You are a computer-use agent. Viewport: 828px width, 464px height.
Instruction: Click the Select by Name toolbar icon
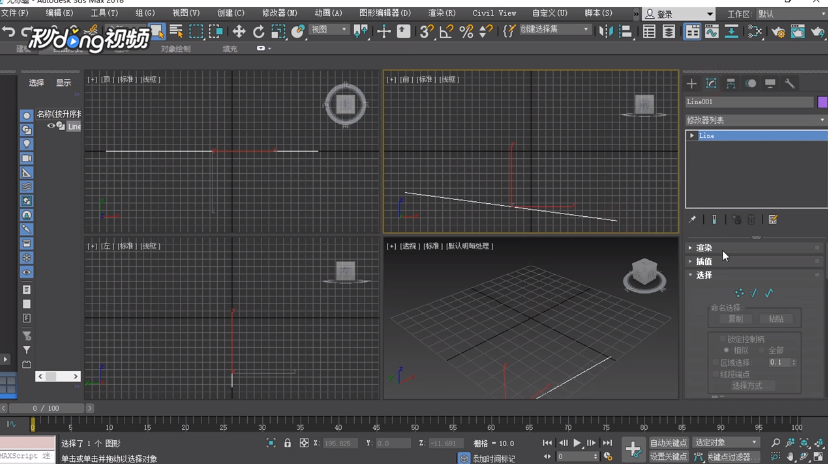(176, 32)
